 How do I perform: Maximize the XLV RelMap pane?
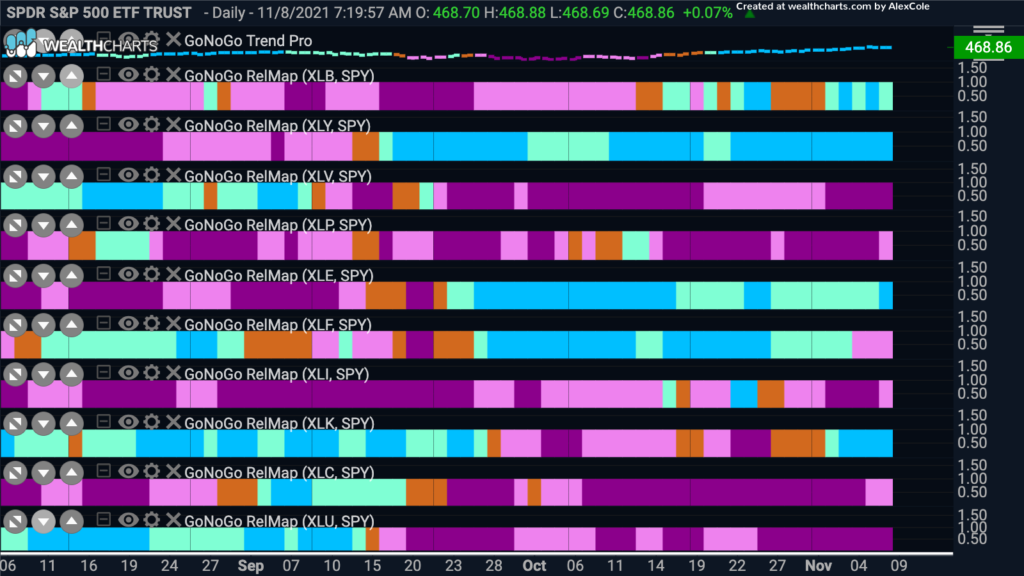(15, 176)
